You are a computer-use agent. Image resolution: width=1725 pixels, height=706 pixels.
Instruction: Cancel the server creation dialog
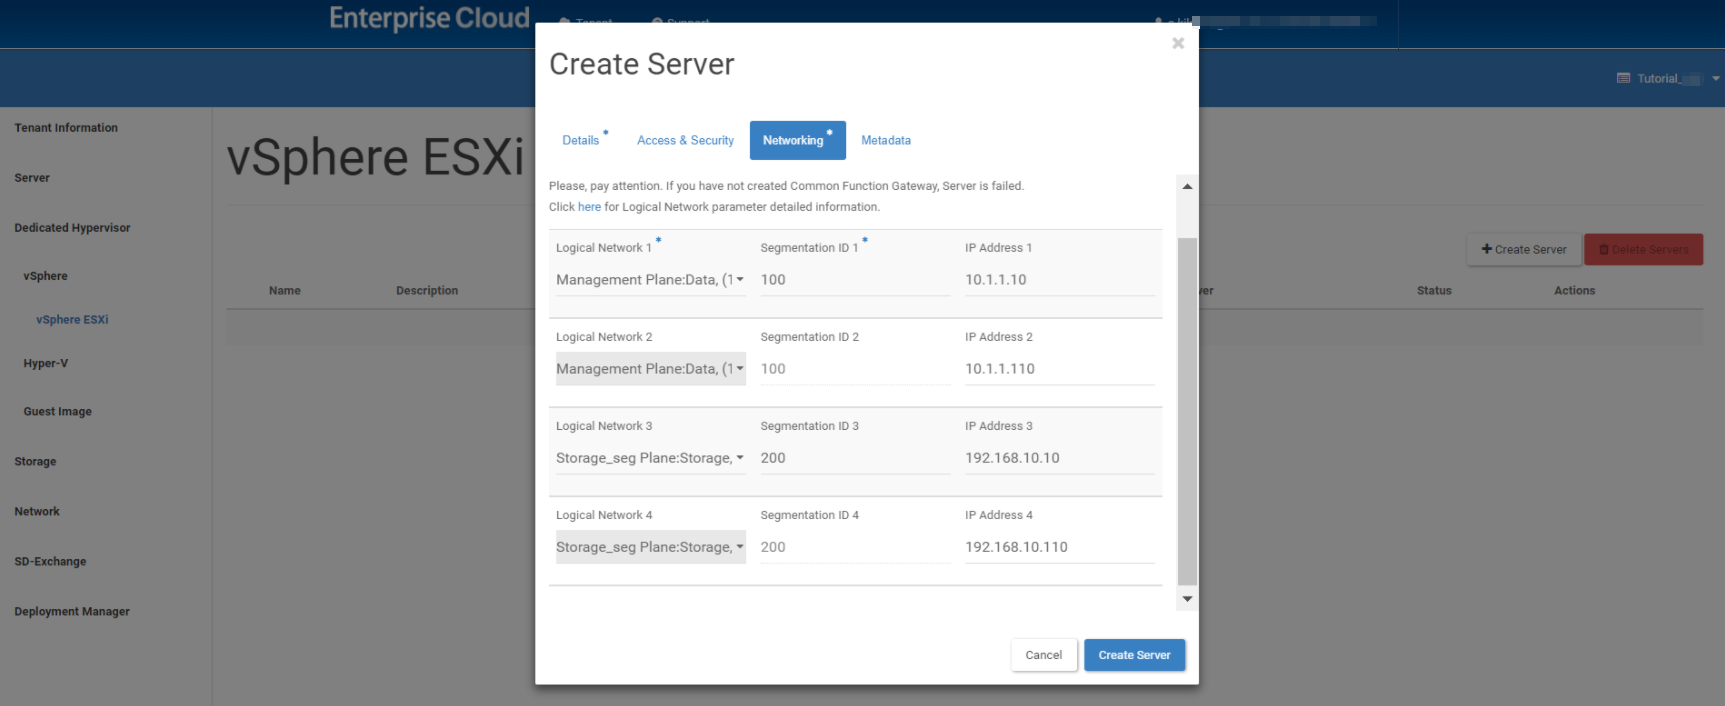[x=1043, y=655]
